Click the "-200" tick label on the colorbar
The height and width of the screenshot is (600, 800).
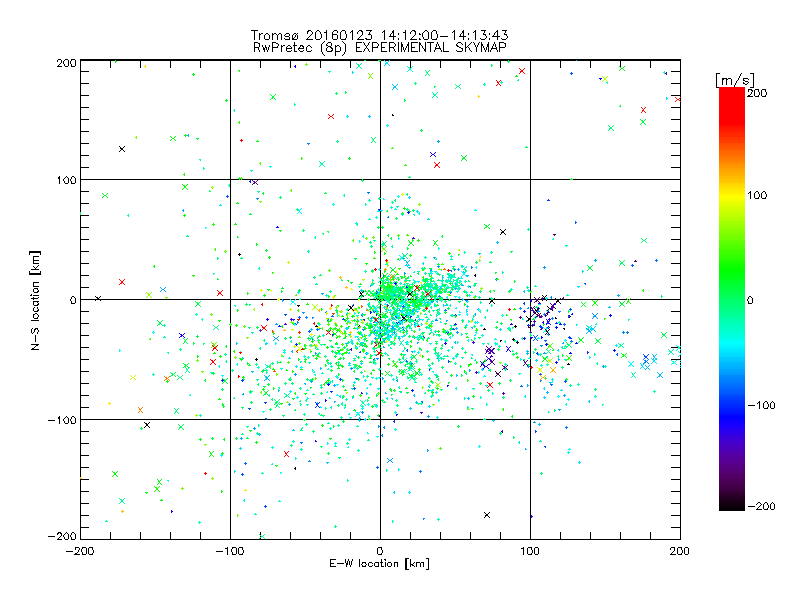[761, 506]
